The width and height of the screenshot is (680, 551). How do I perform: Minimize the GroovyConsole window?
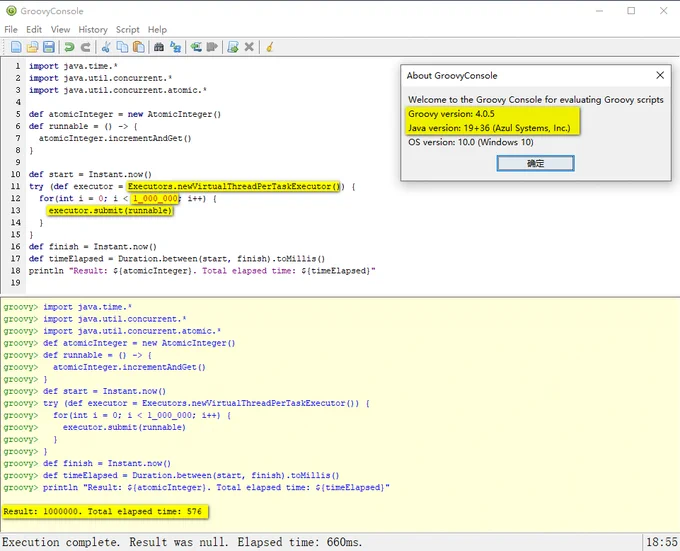599,11
